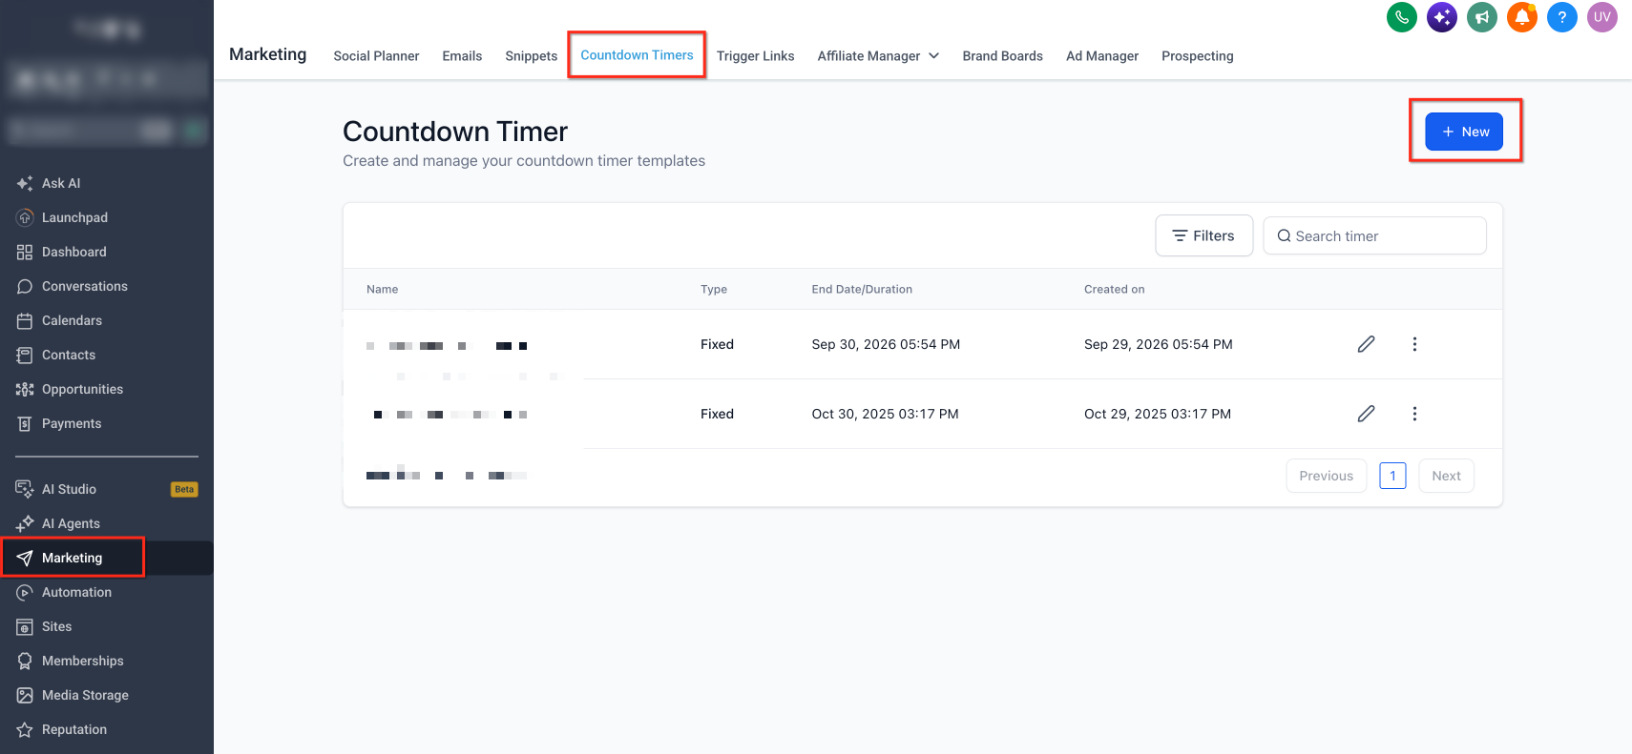Click the Reputation star icon

(x=25, y=730)
